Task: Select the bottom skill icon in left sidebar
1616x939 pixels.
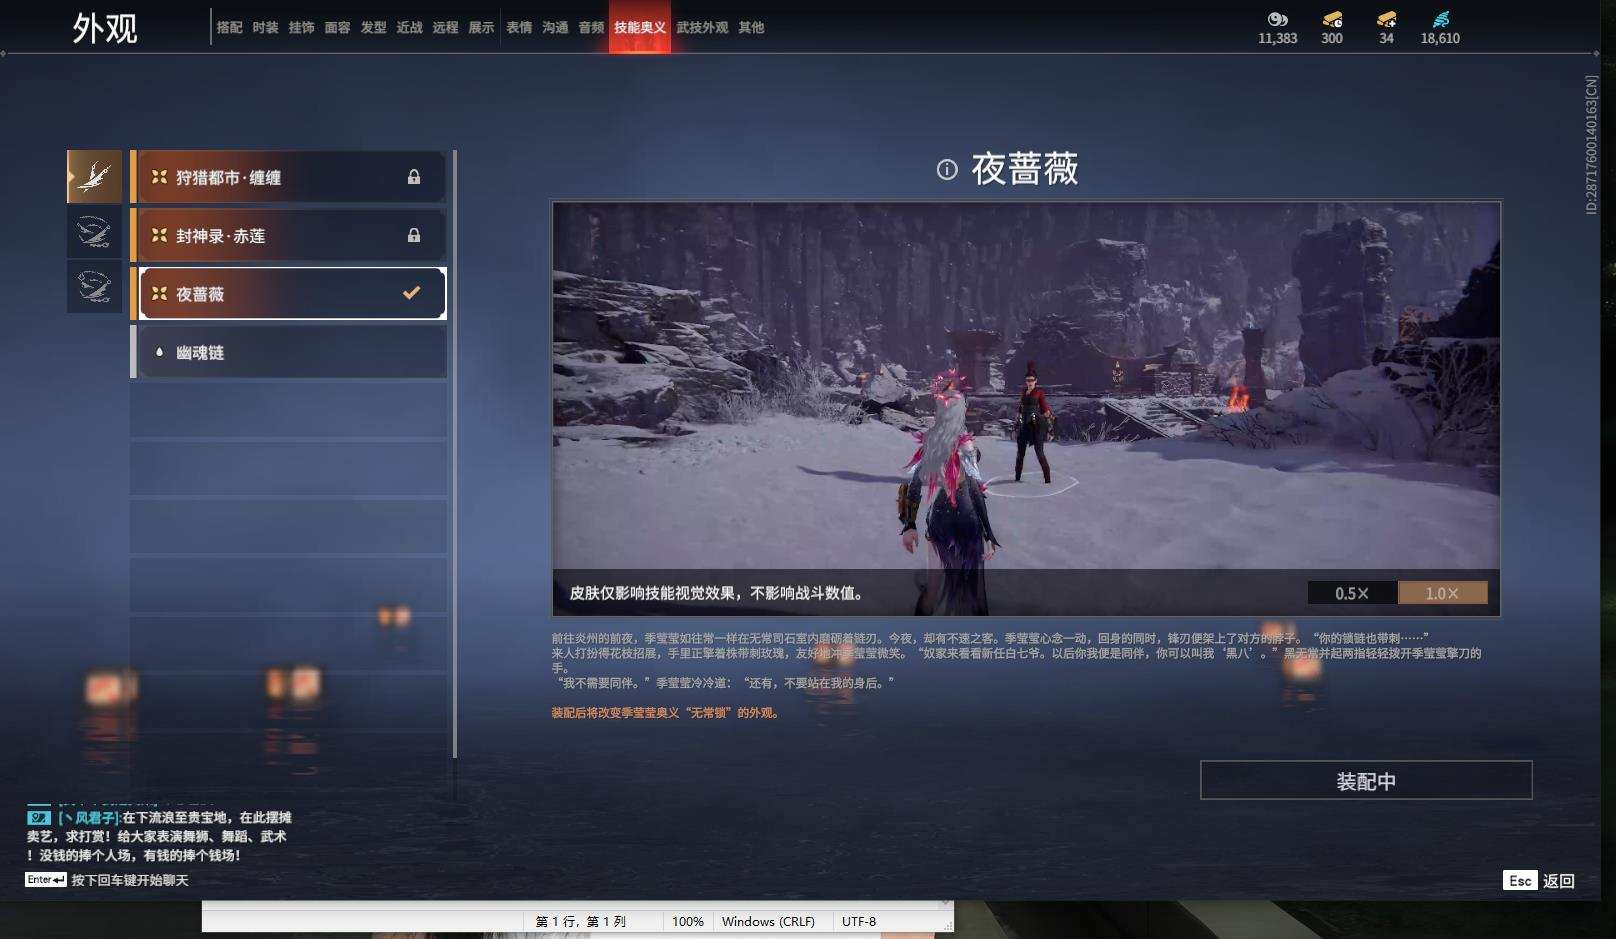Action: pos(95,287)
